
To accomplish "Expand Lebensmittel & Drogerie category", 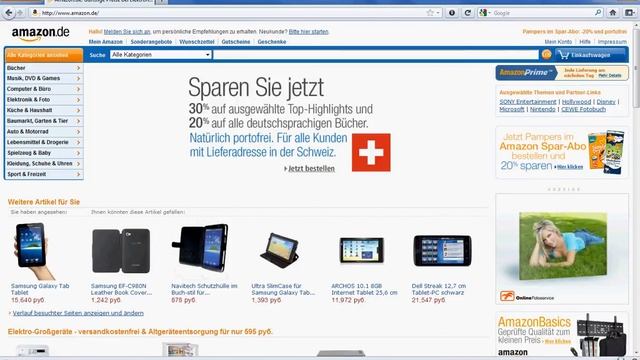I will pyautogui.click(x=44, y=142).
